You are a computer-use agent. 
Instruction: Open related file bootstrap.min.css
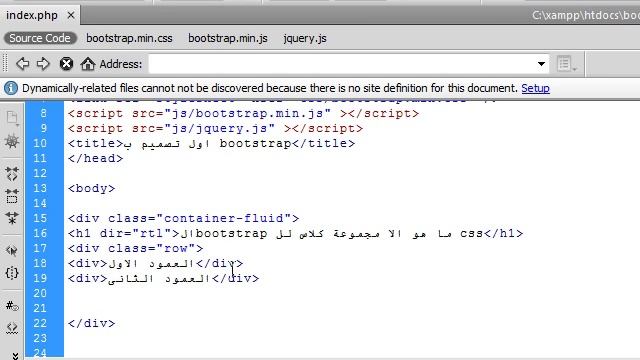click(129, 38)
